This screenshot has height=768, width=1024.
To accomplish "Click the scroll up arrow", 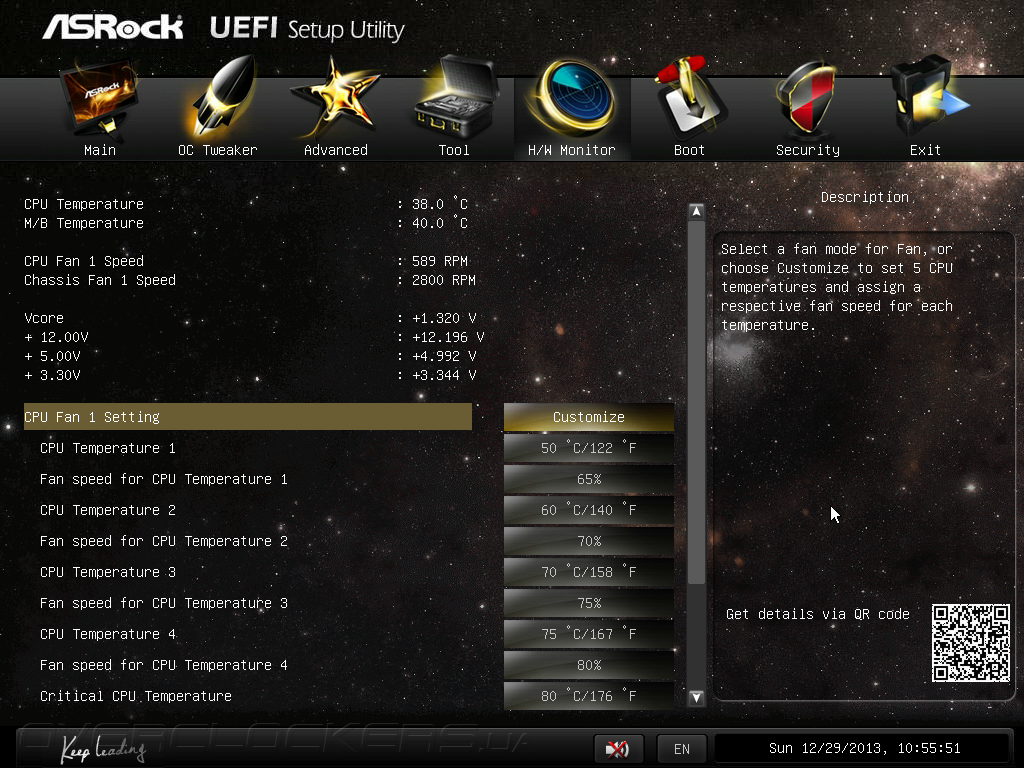I will pyautogui.click(x=696, y=212).
